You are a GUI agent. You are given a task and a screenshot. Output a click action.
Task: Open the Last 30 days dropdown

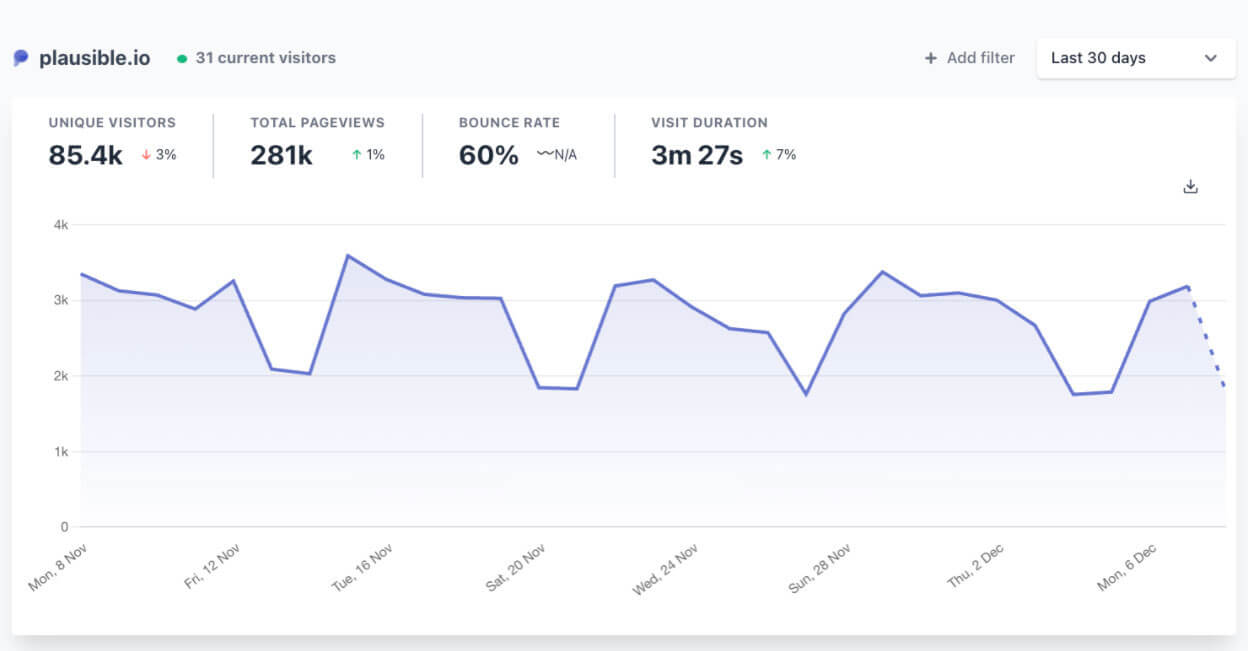(x=1135, y=58)
